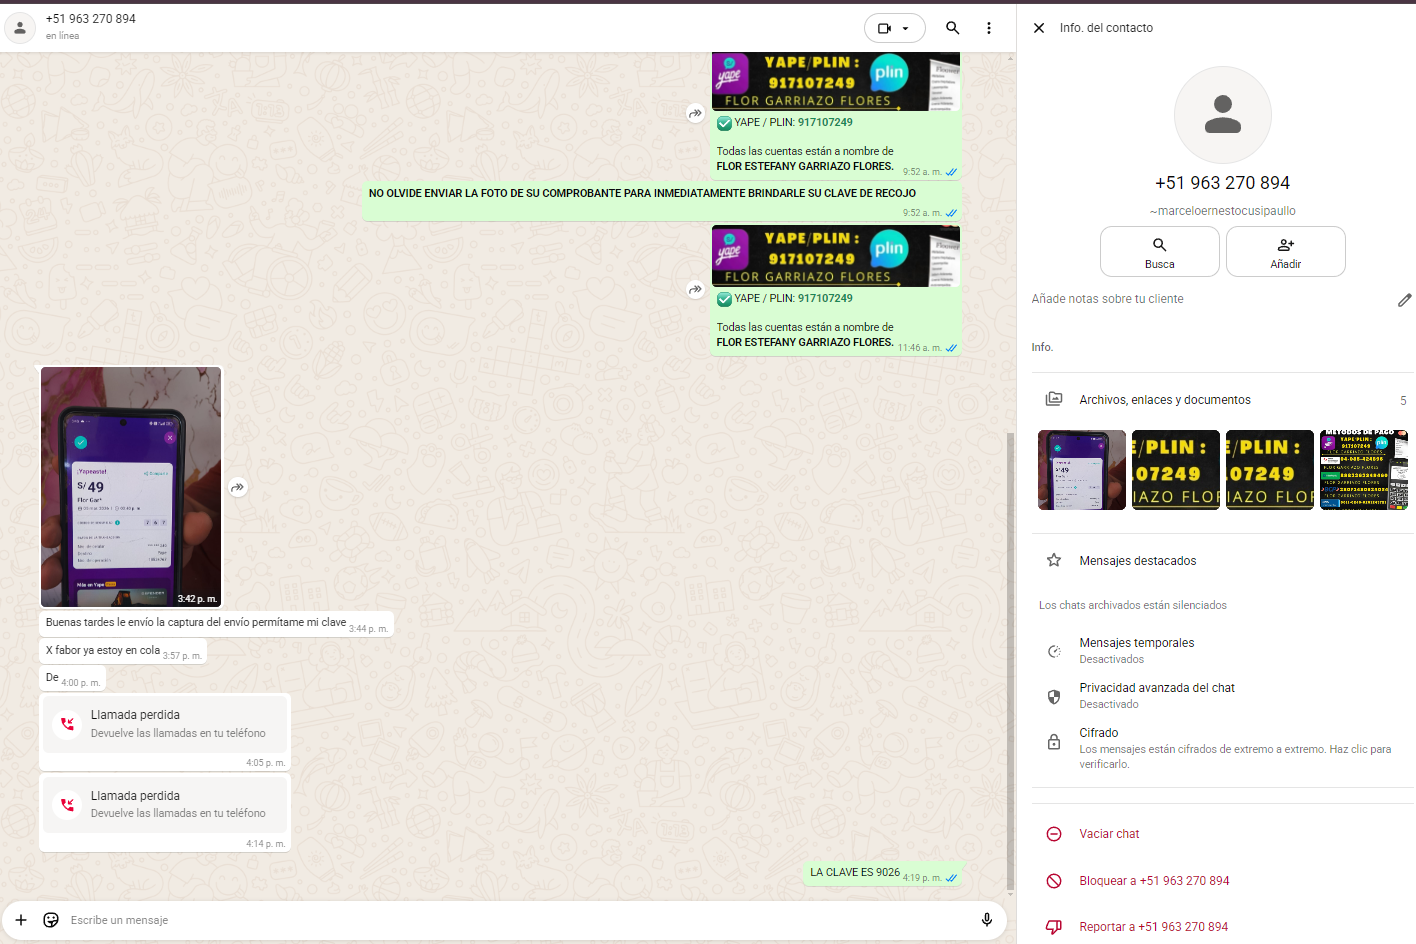Open Archivos, enlaces y documentos section
The height and width of the screenshot is (944, 1416).
click(1164, 400)
